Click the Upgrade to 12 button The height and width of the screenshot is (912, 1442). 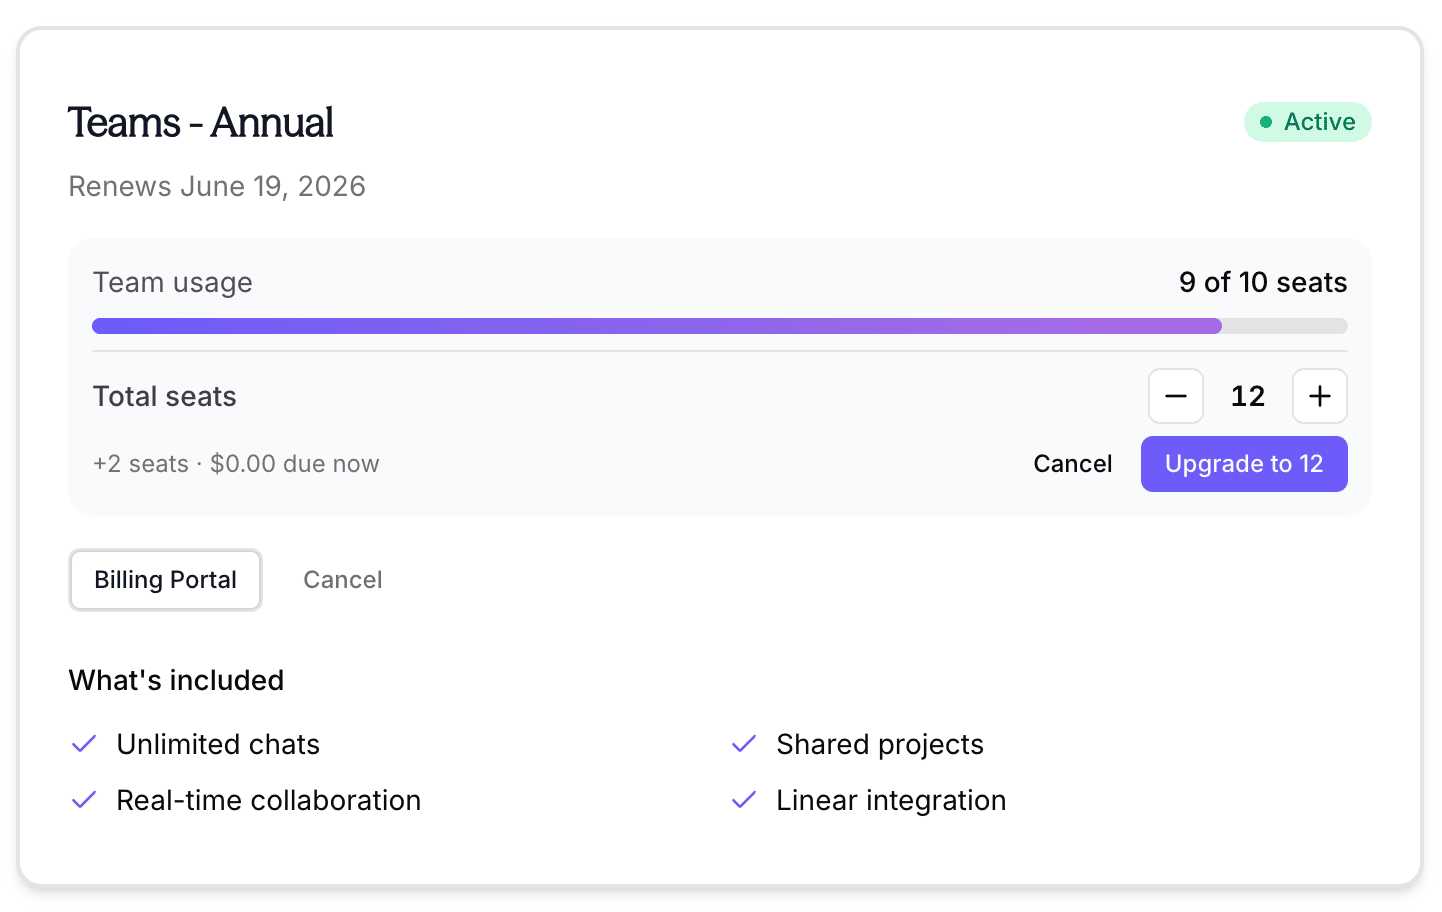(x=1243, y=464)
